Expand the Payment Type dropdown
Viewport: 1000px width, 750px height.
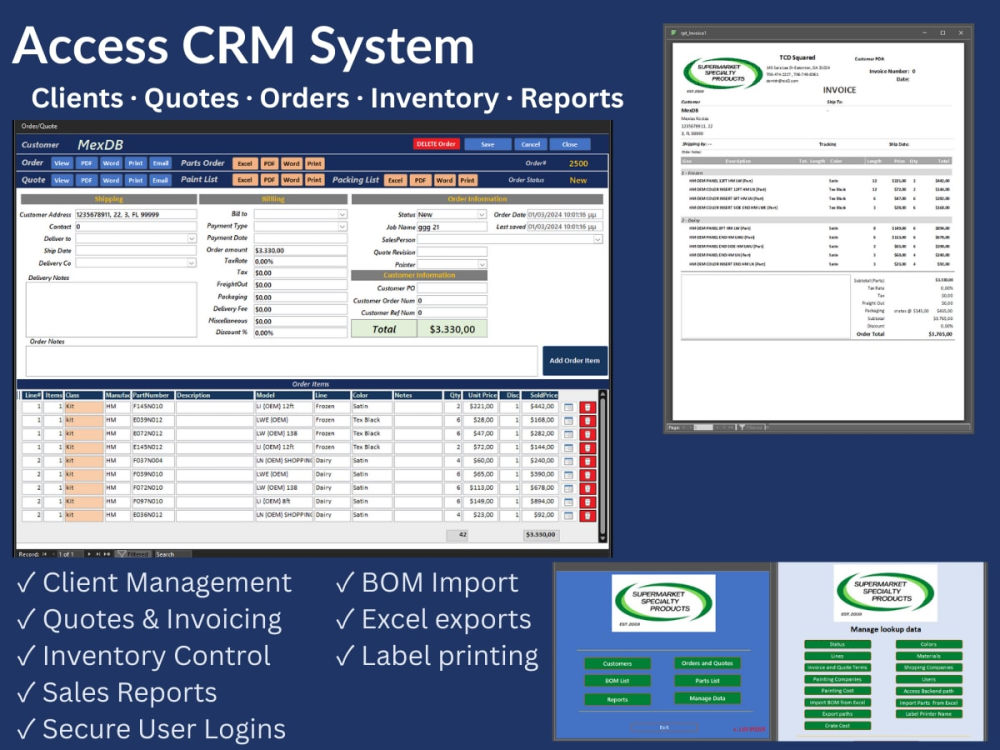pos(342,226)
